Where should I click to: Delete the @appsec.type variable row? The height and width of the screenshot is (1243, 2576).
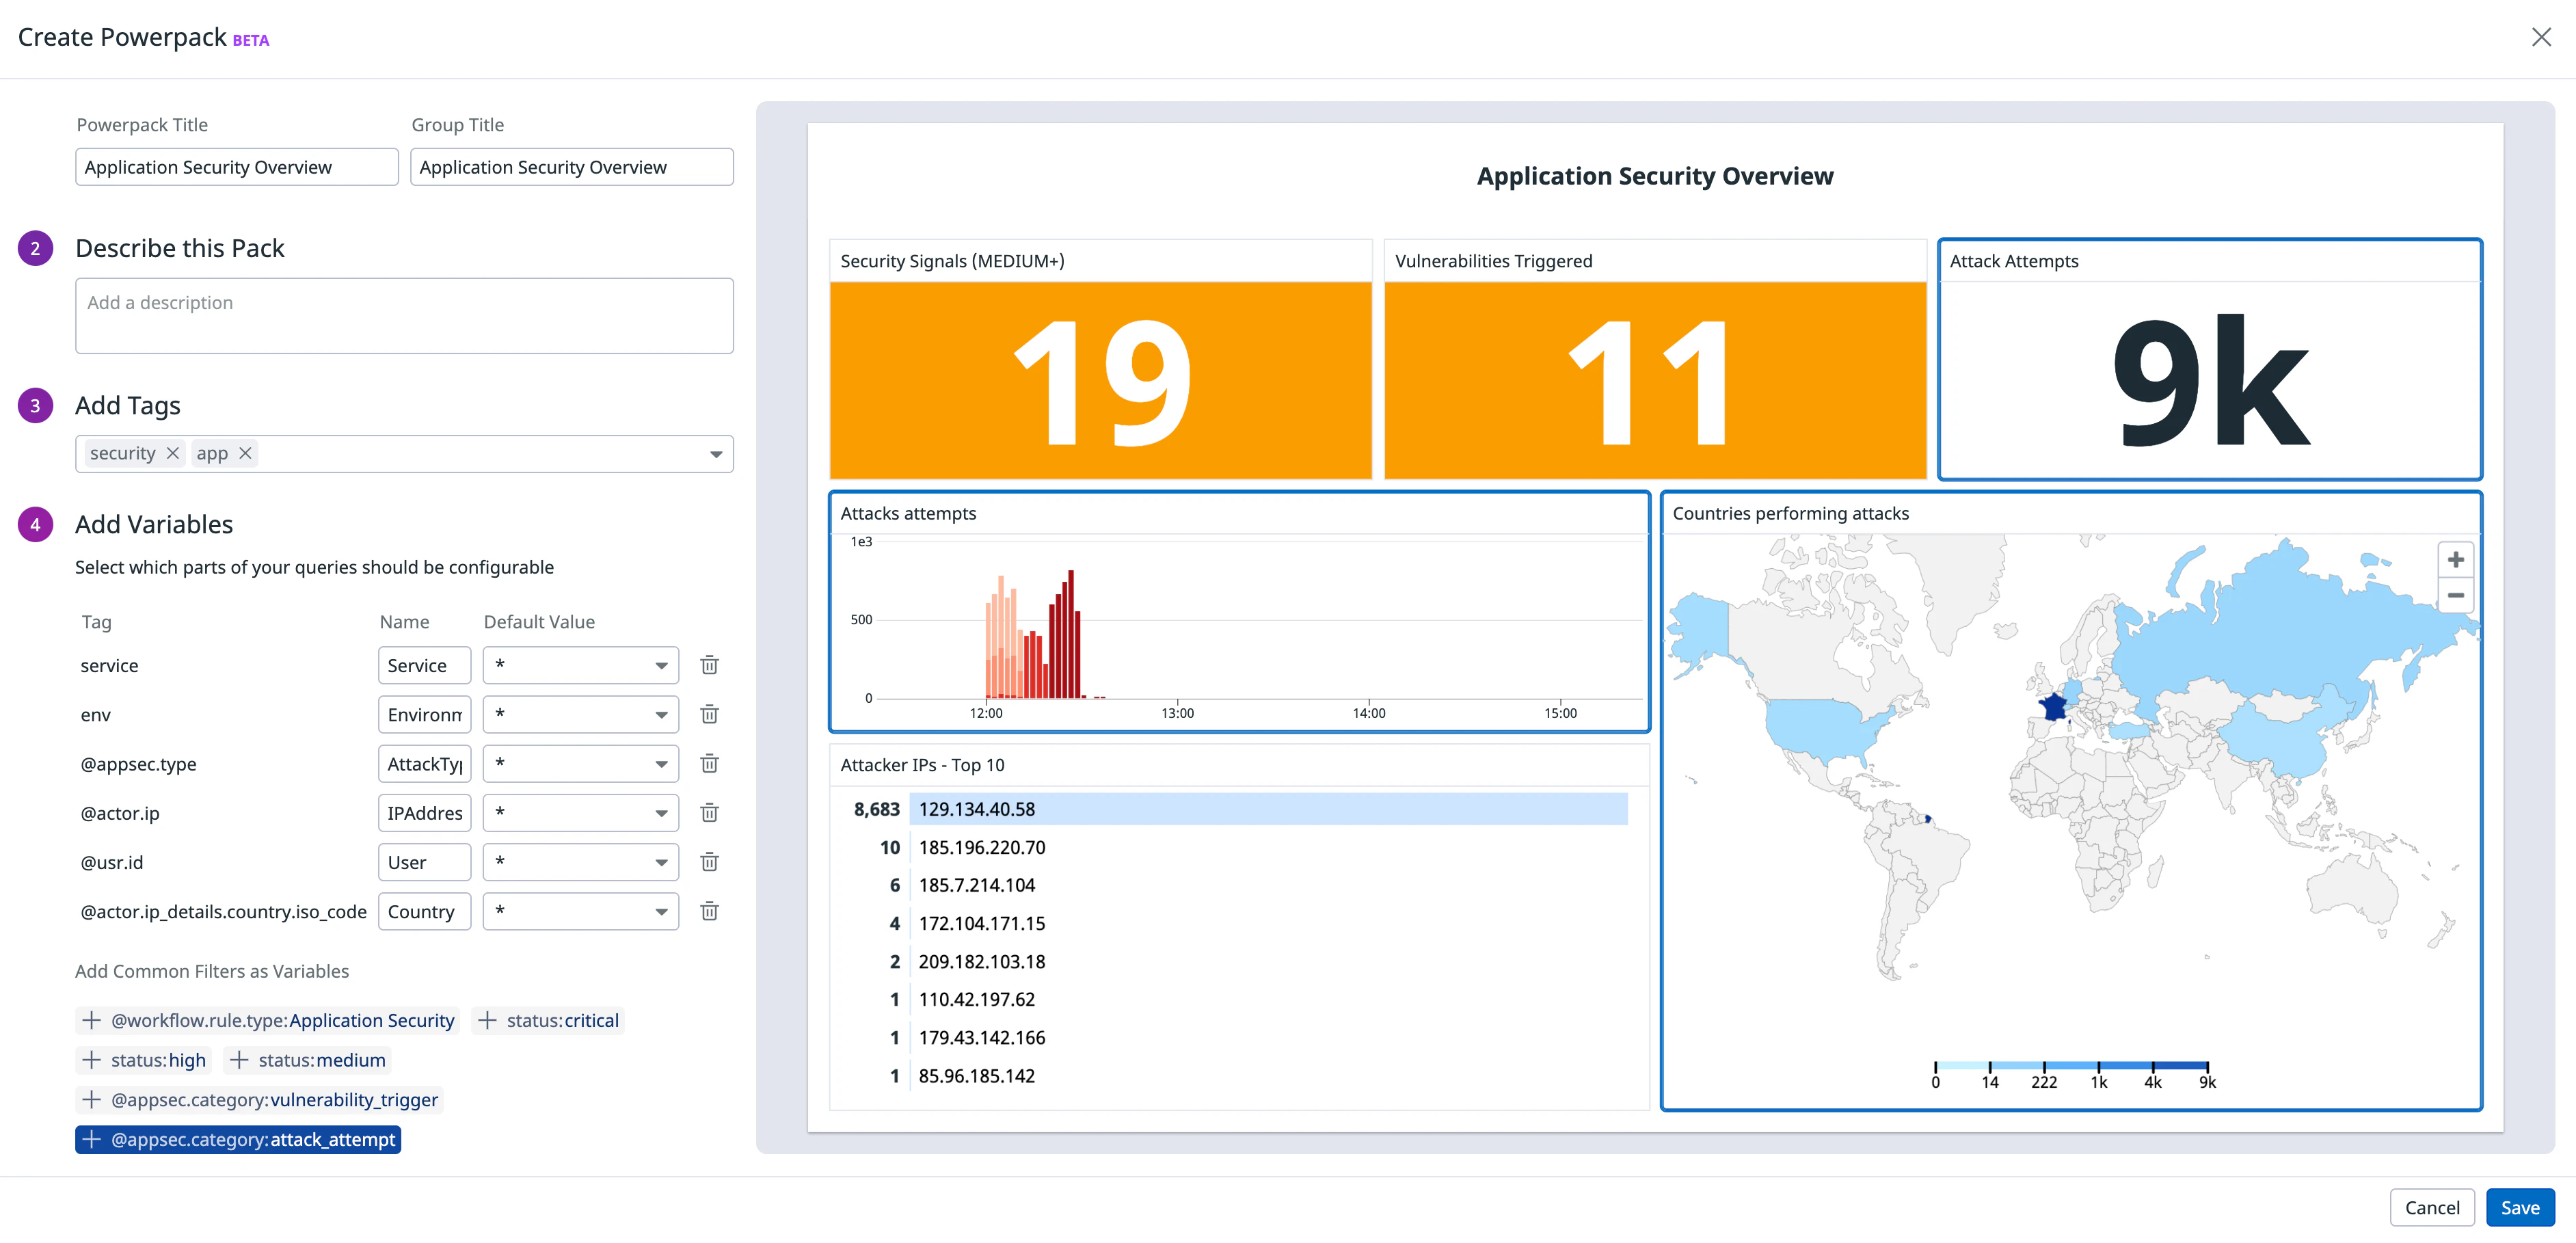coord(709,763)
